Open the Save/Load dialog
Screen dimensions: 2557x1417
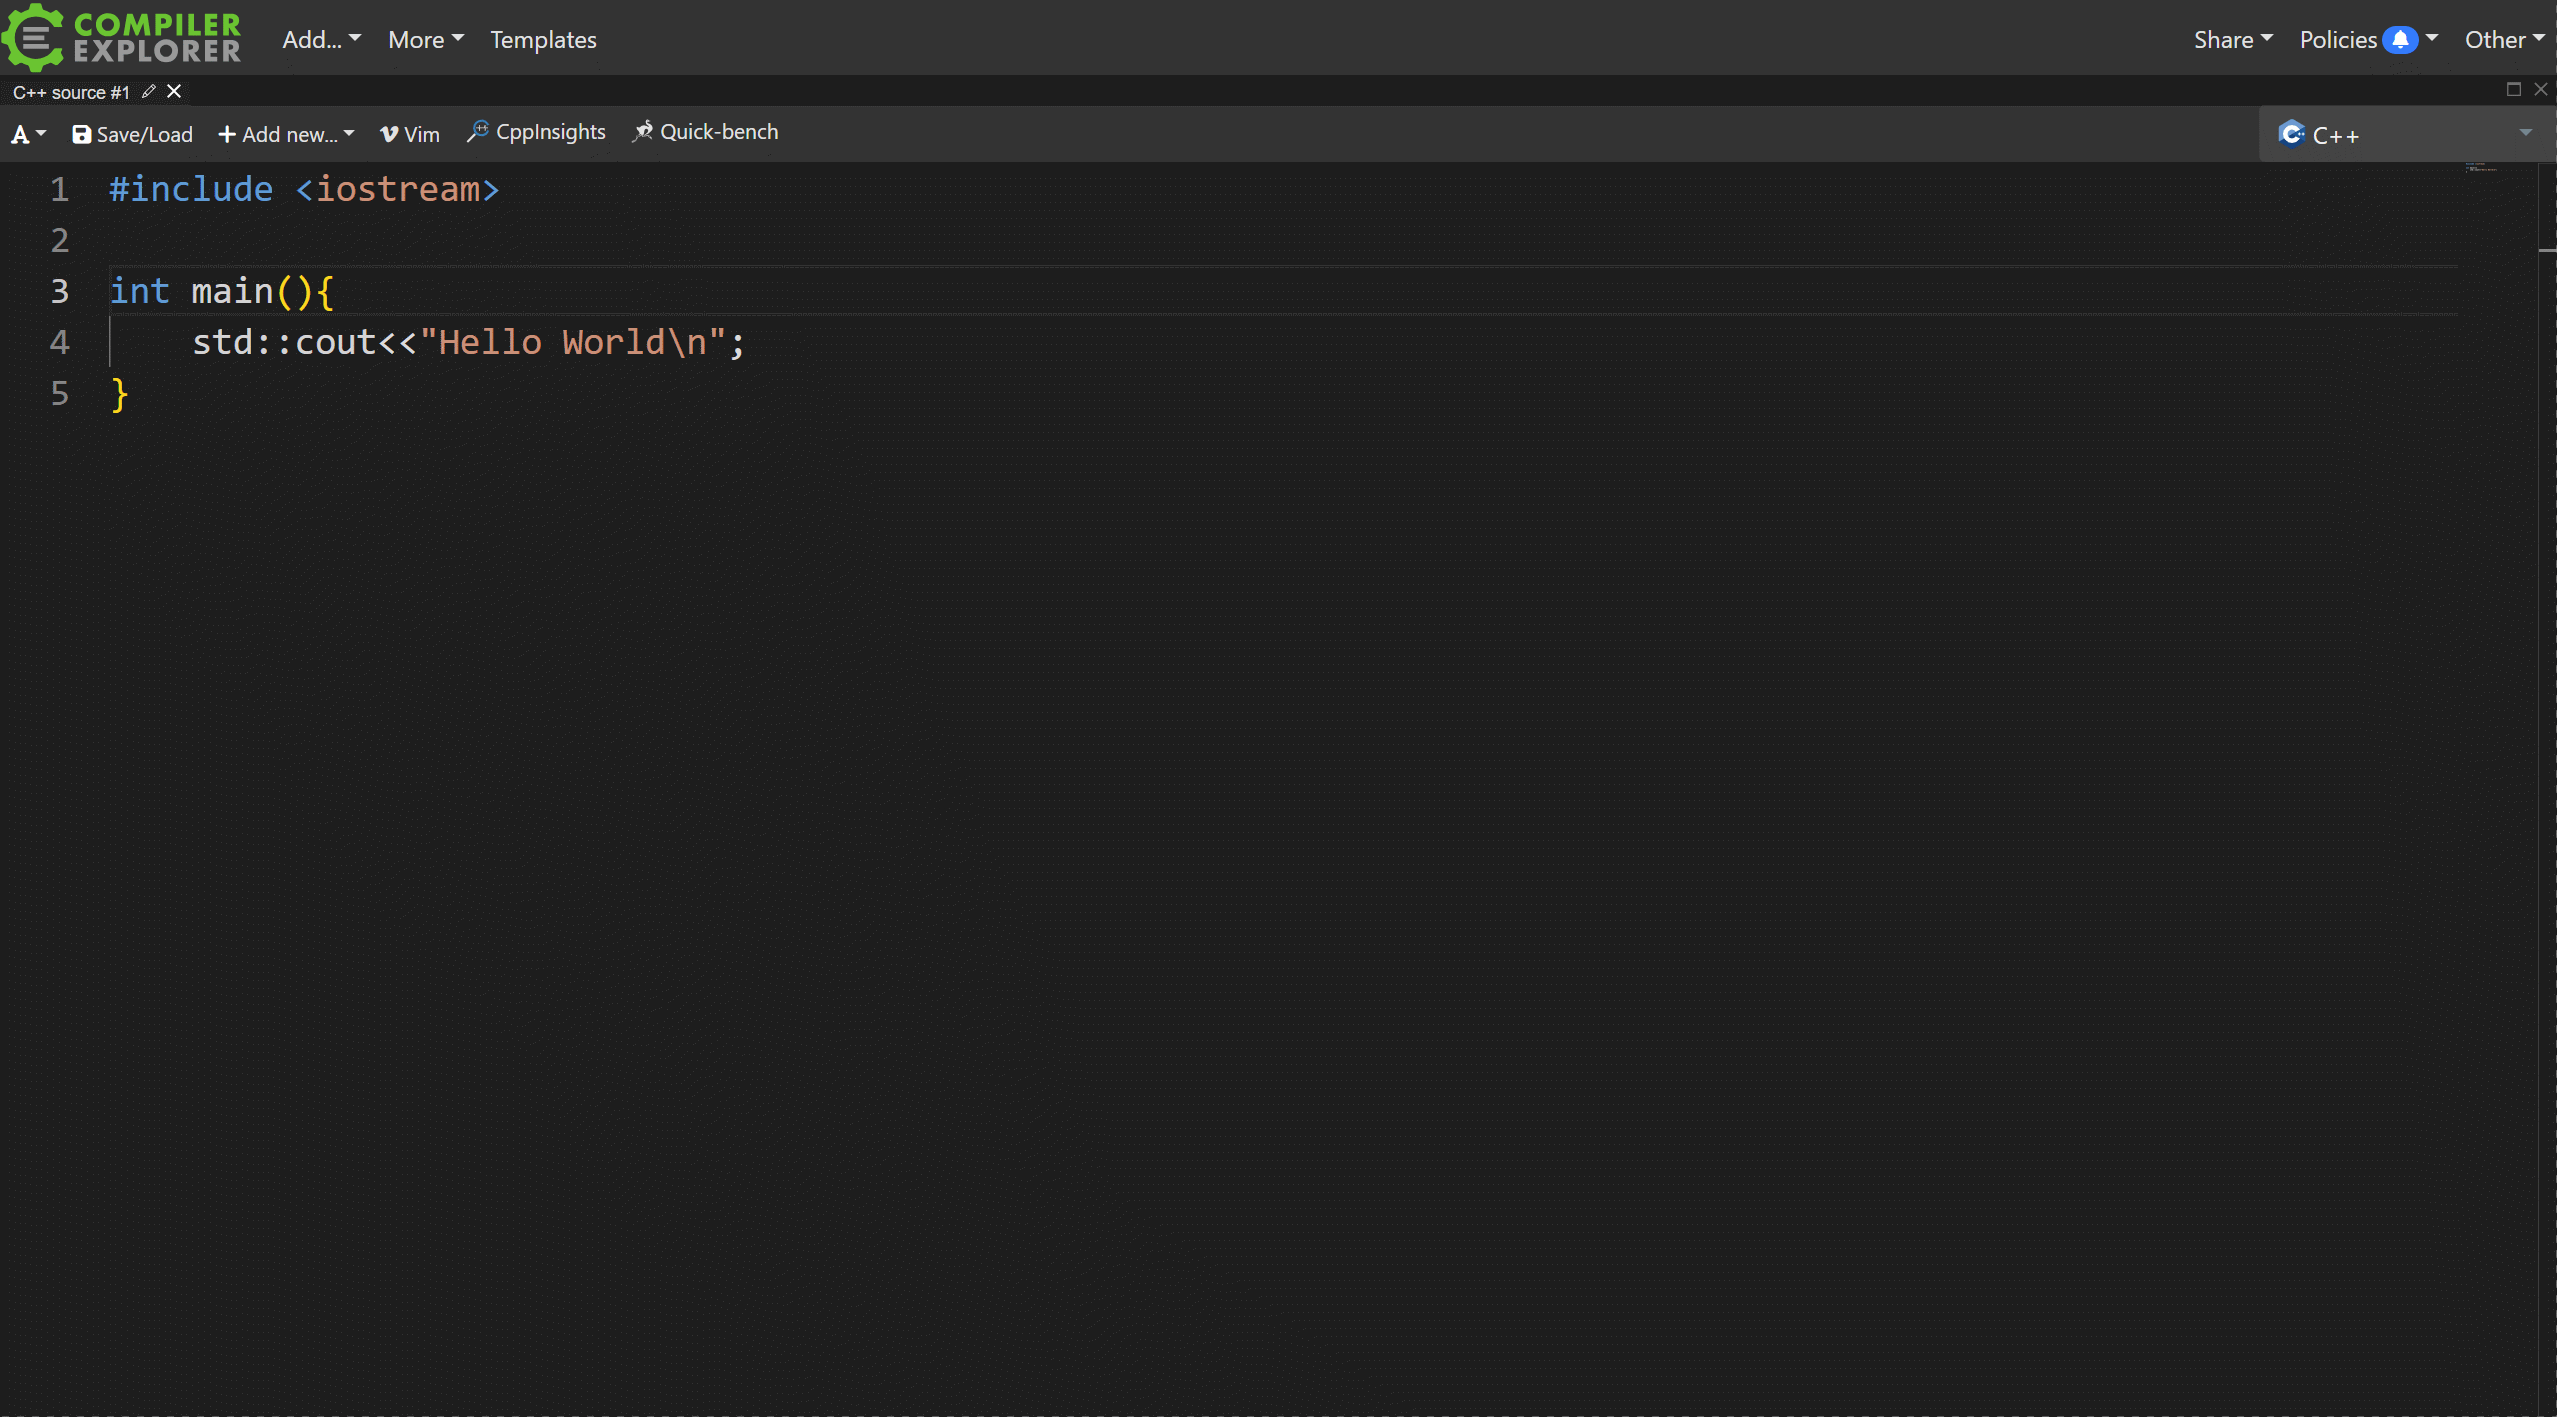coord(132,134)
